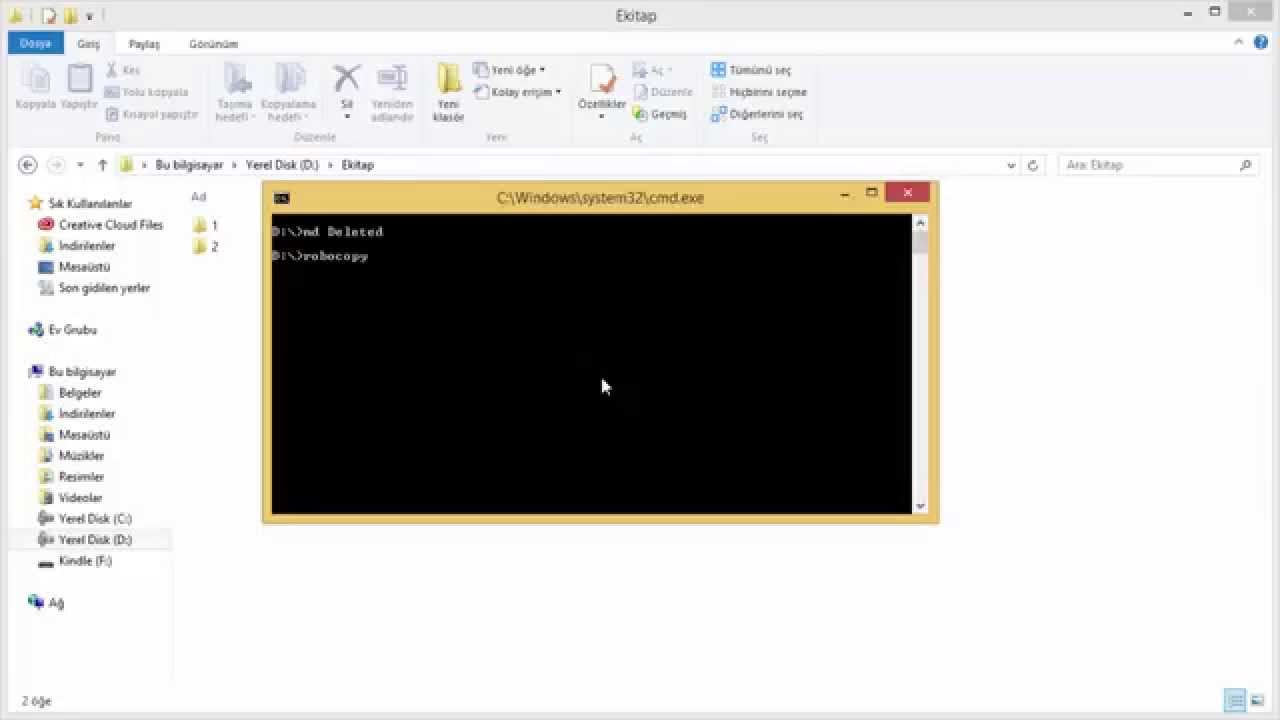This screenshot has height=720, width=1280.
Task: Select Bu bilgisayar in the sidebar tree
Action: pyautogui.click(x=72, y=372)
